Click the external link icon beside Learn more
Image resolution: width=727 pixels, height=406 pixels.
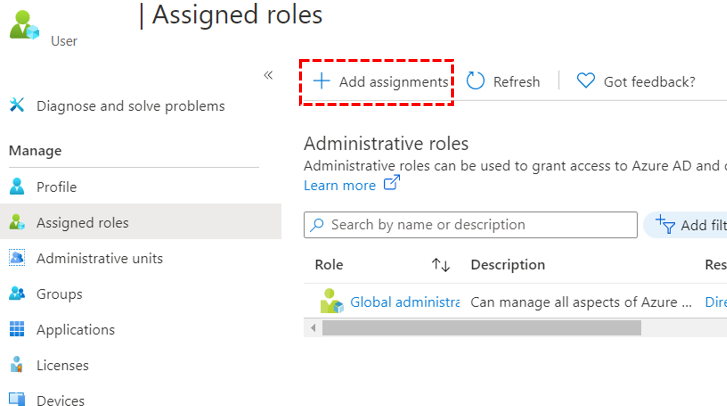392,183
